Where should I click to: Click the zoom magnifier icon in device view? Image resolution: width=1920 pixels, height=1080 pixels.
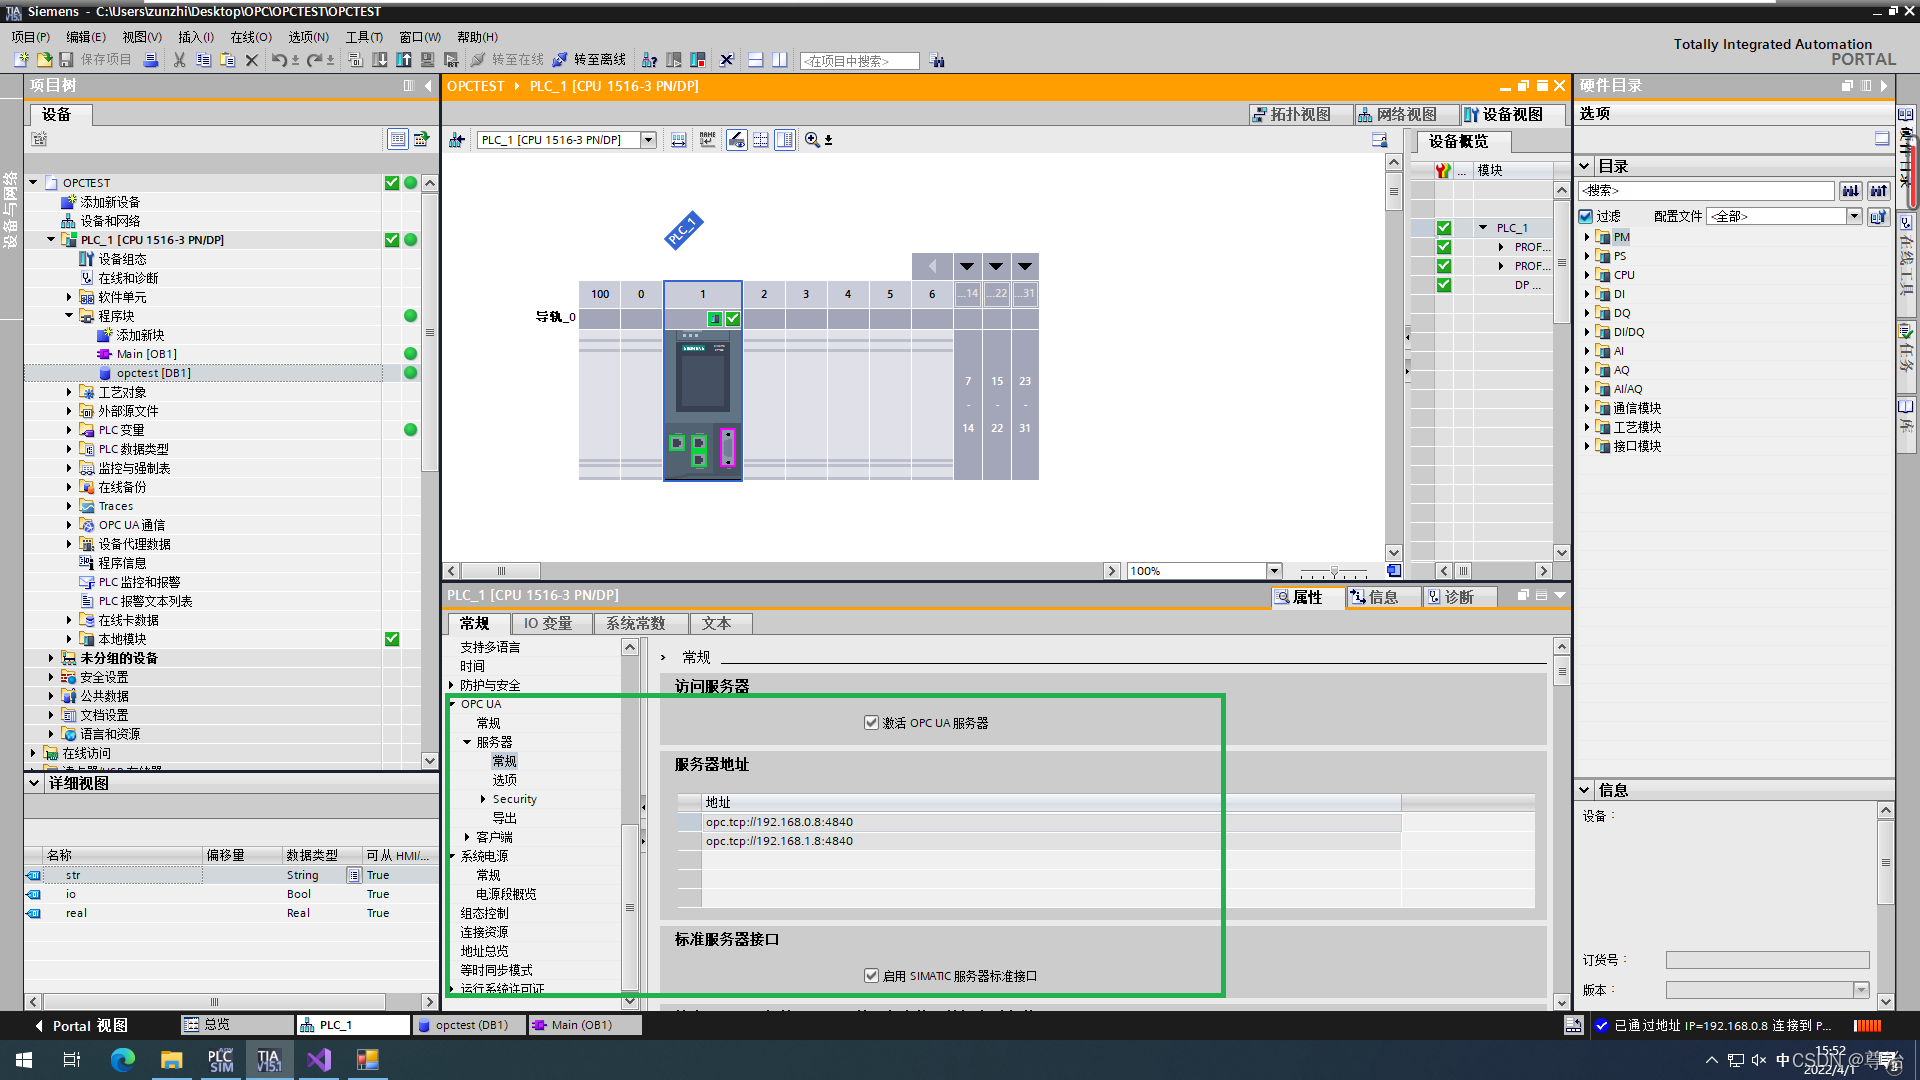[x=812, y=140]
